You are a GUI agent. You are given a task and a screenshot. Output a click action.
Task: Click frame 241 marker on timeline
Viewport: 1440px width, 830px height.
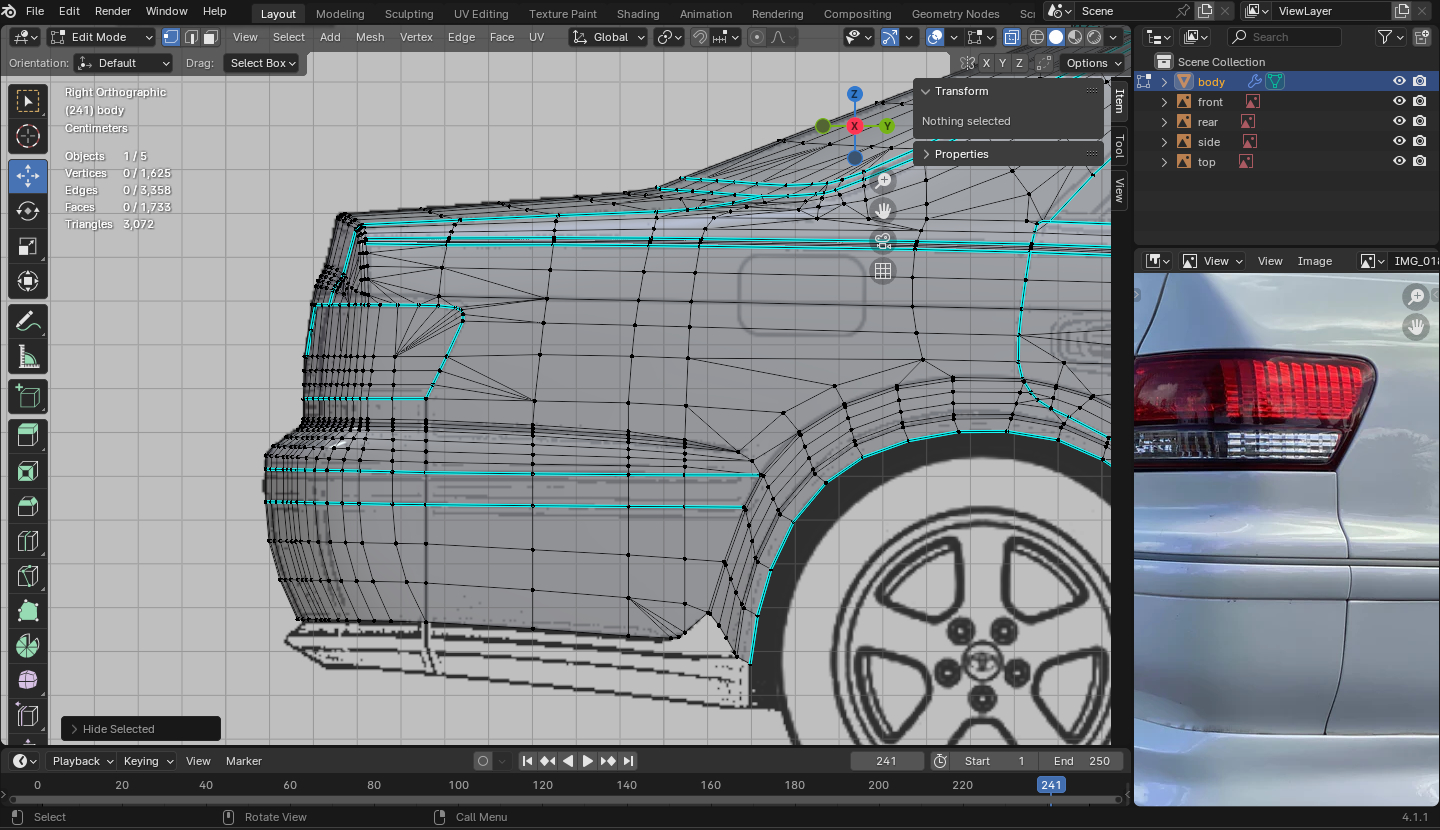click(x=1051, y=785)
